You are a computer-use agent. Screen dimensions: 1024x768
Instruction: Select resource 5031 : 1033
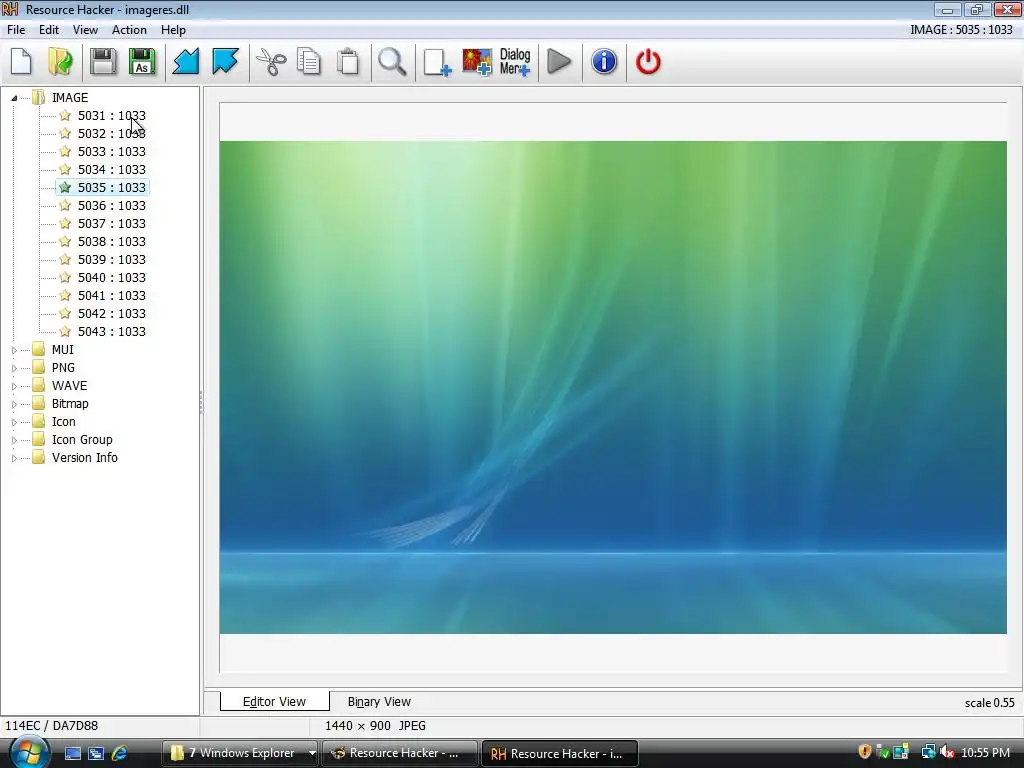(112, 116)
